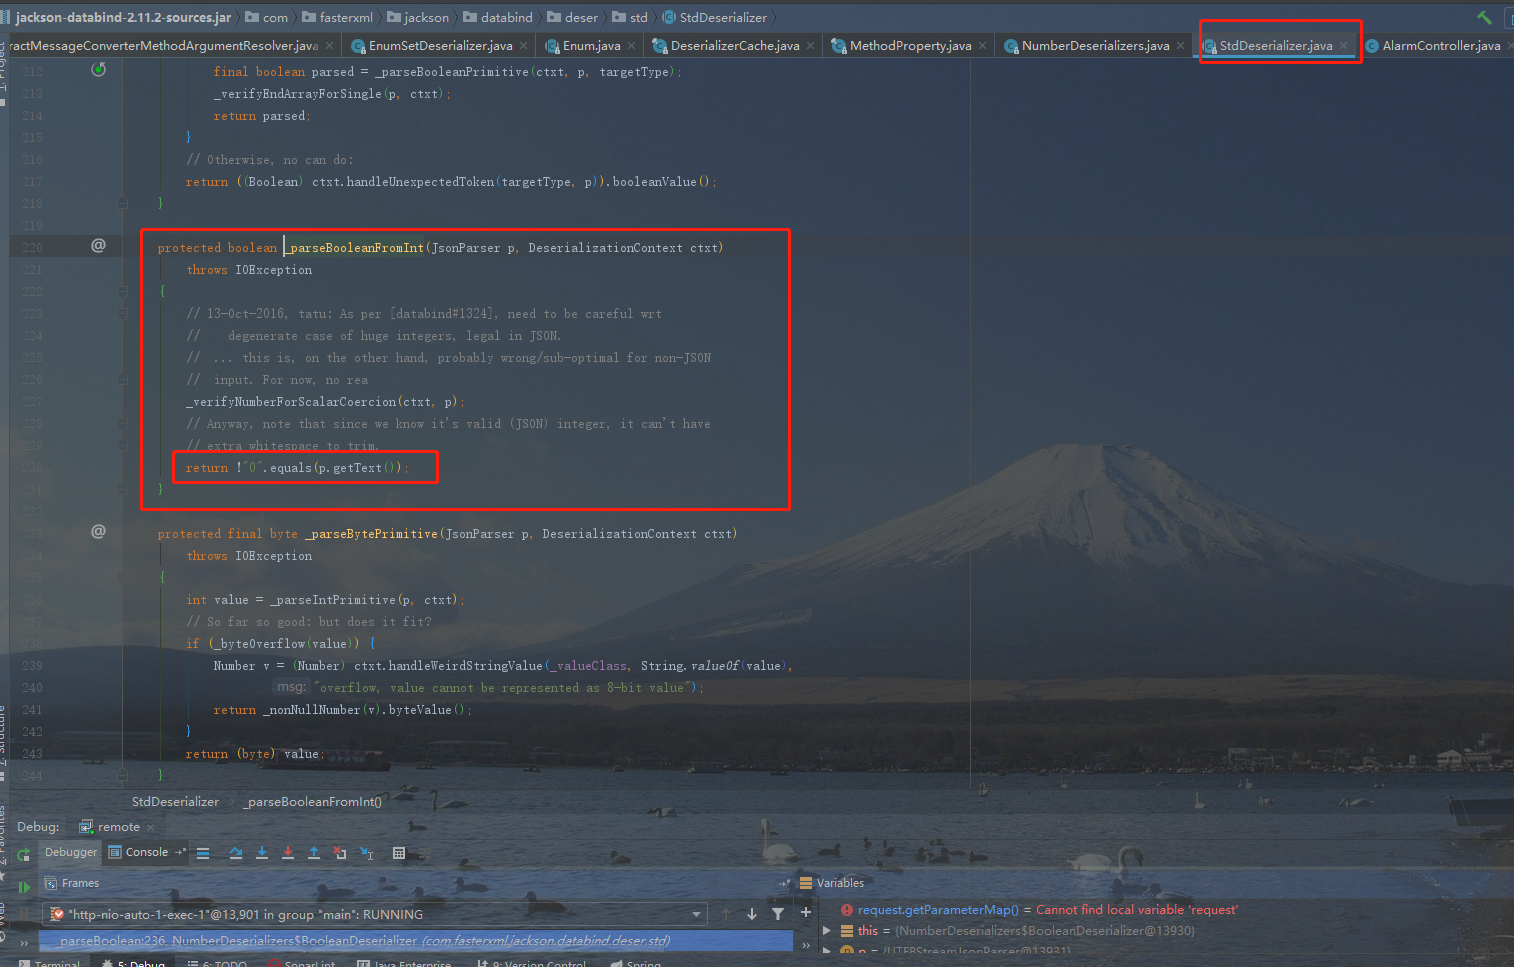This screenshot has width=1514, height=967.
Task: Click the Rerun debug session icon
Action: pos(24,855)
